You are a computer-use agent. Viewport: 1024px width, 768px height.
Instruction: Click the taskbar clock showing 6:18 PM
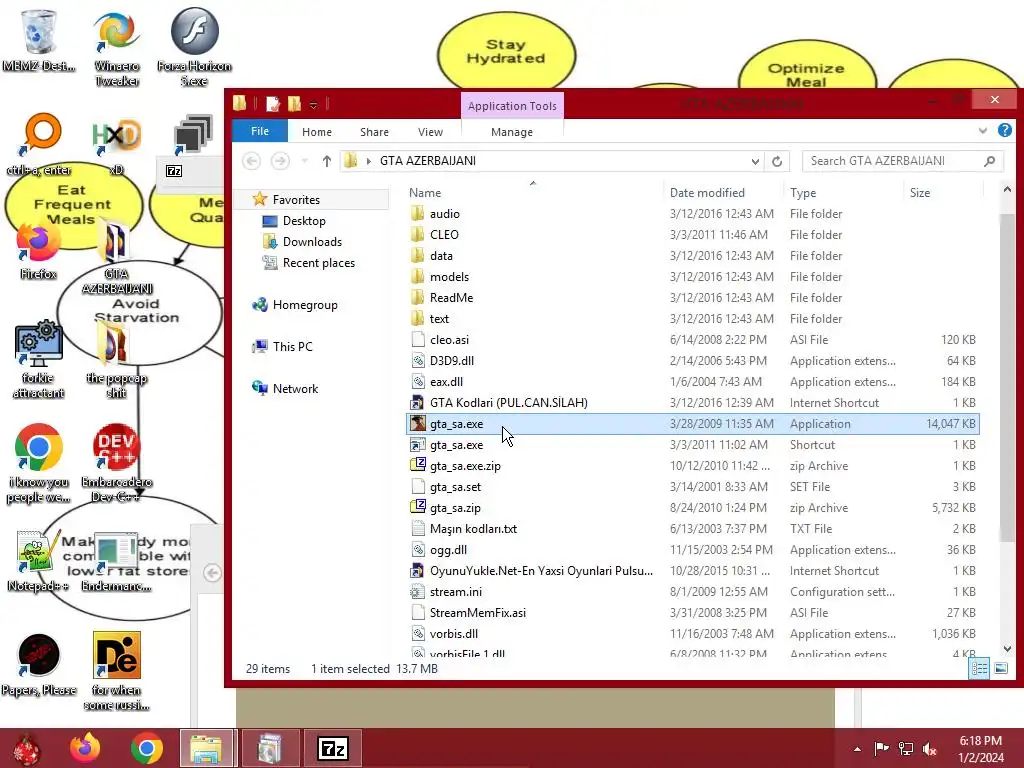(981, 749)
